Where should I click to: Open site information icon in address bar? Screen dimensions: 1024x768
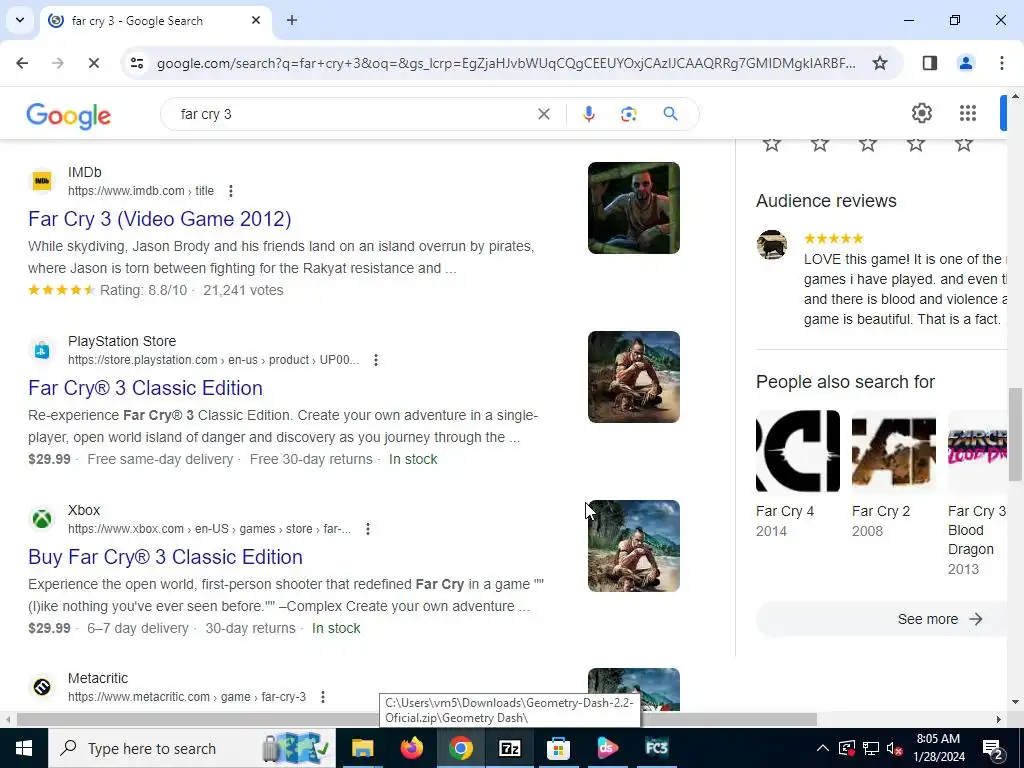[137, 63]
